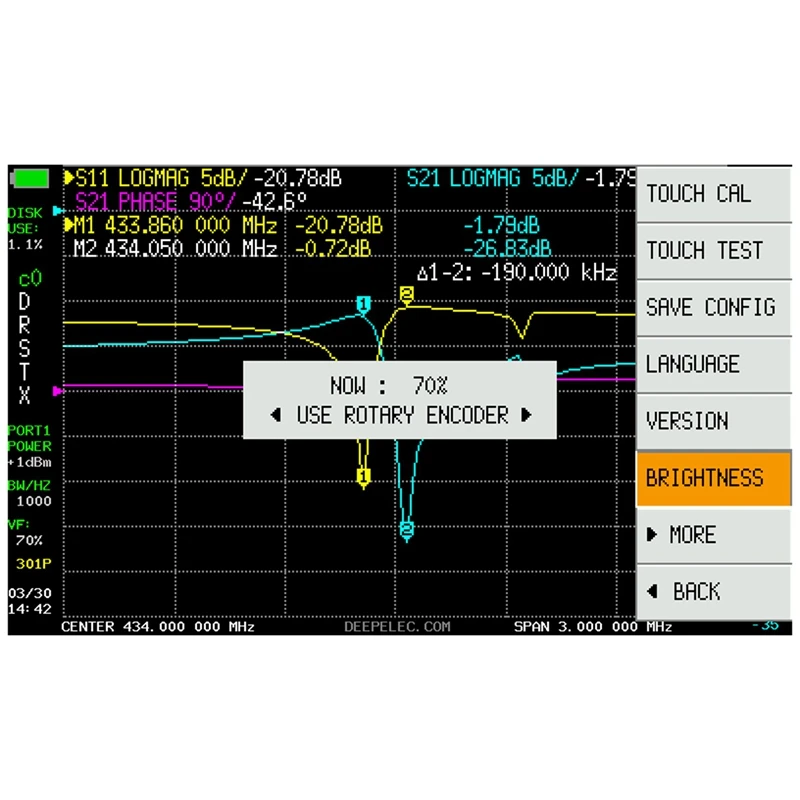This screenshot has height=800, width=800.
Task: Click the right arrow in the rotary encoder dialog
Action: [x=528, y=416]
